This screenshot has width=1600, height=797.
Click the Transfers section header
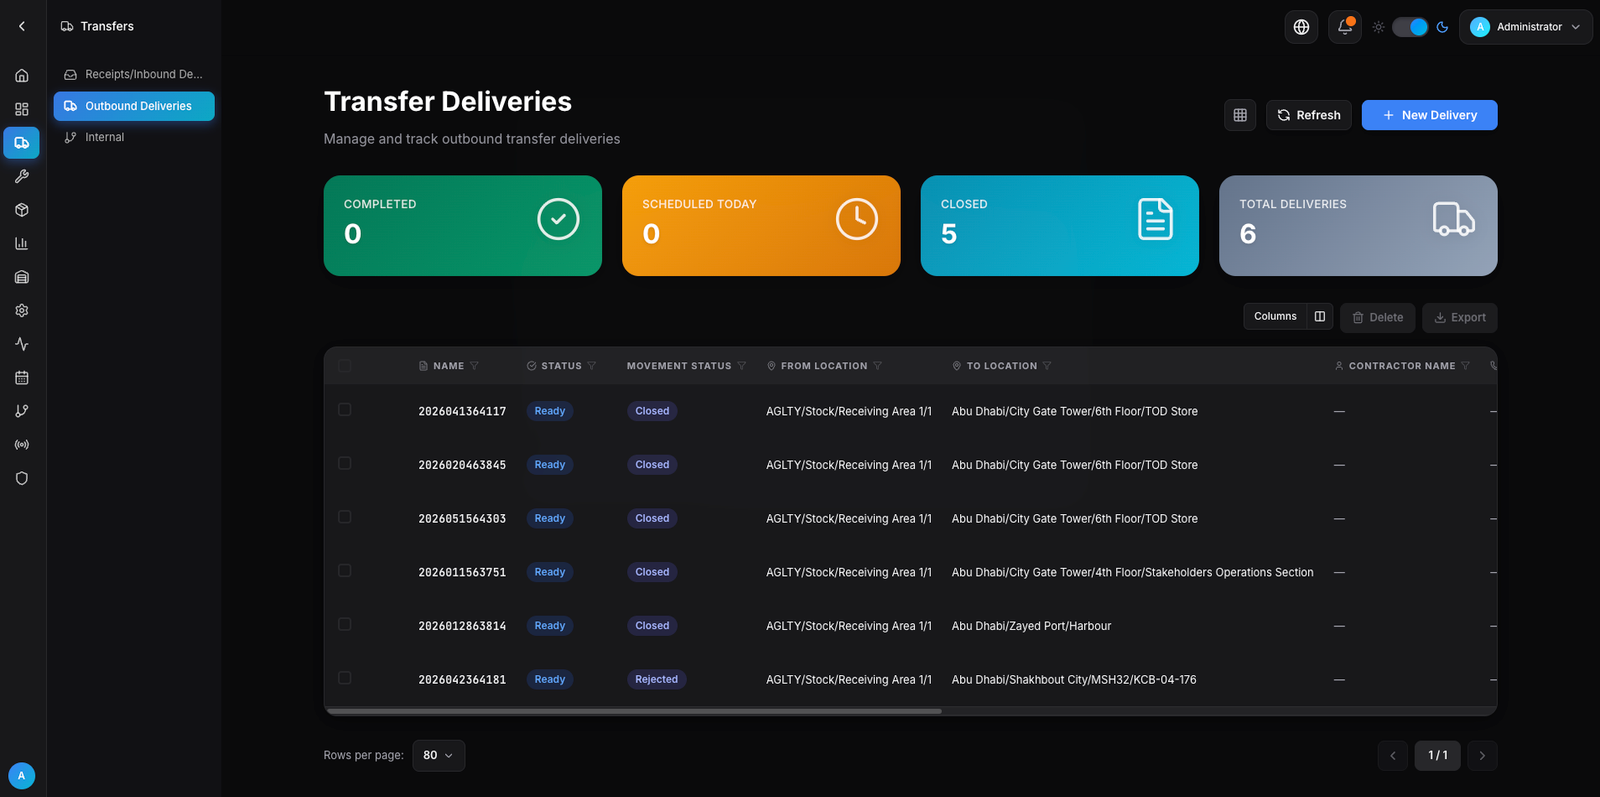[x=97, y=26]
